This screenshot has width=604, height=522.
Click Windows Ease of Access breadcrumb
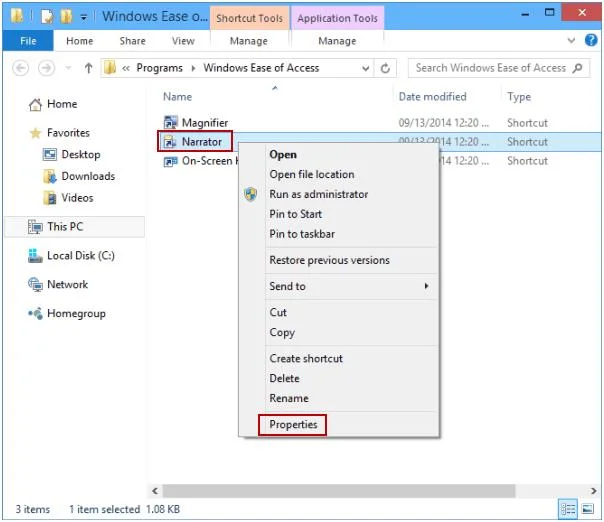pos(261,68)
